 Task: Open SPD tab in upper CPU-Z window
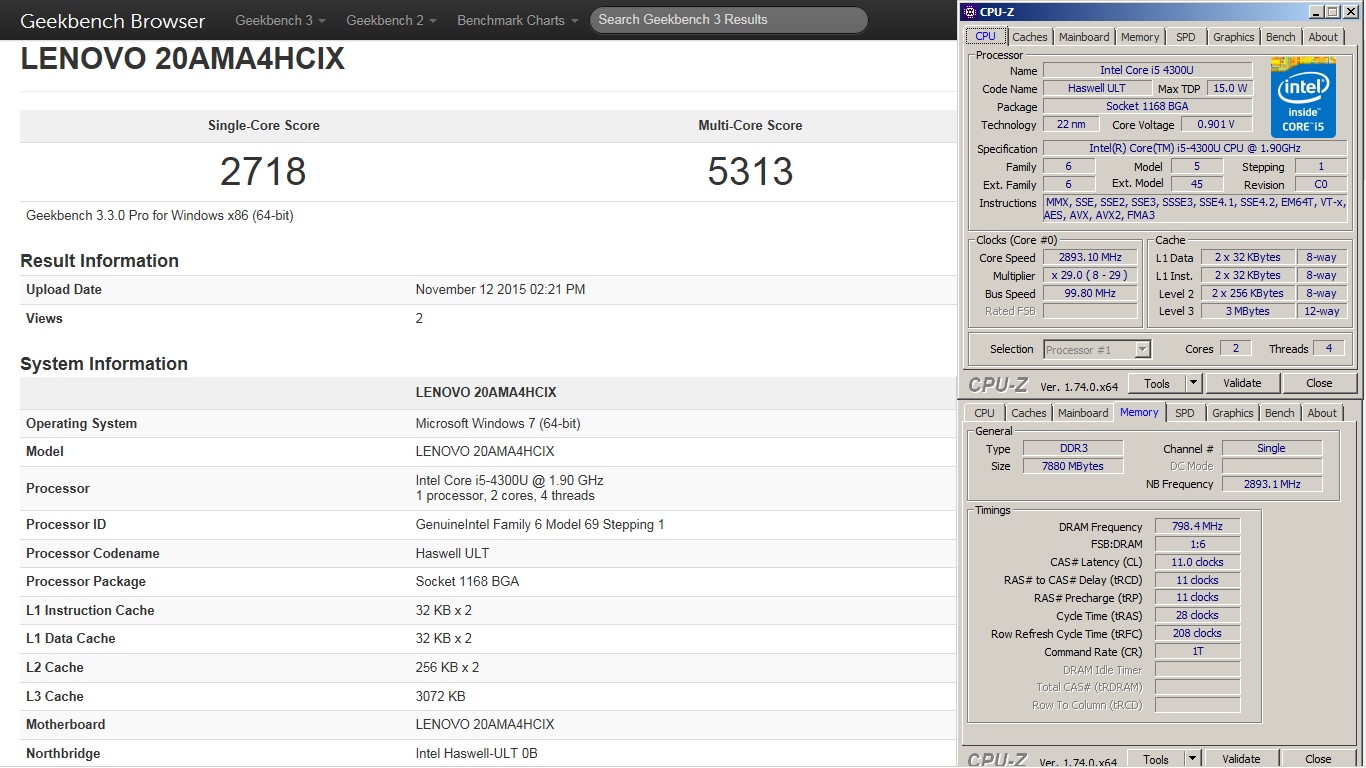click(x=1185, y=37)
